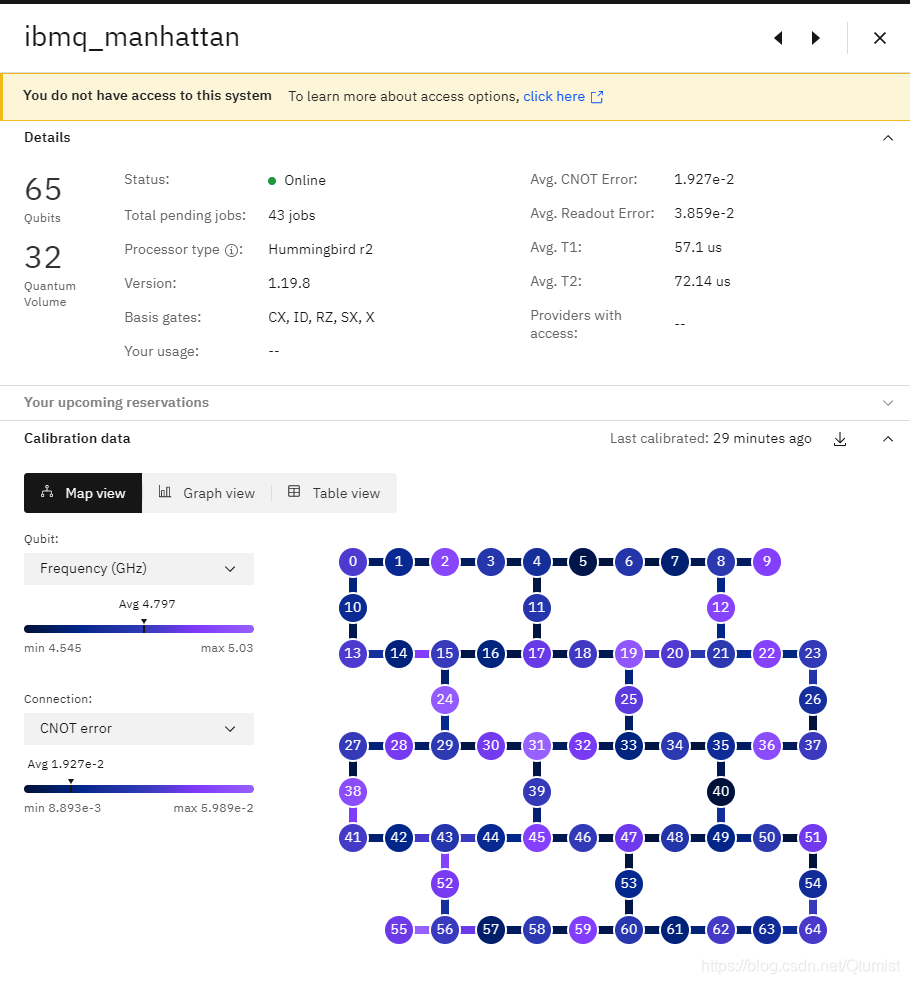Click the version number 1.19.8
Viewport: 910px width, 984px height.
289,284
